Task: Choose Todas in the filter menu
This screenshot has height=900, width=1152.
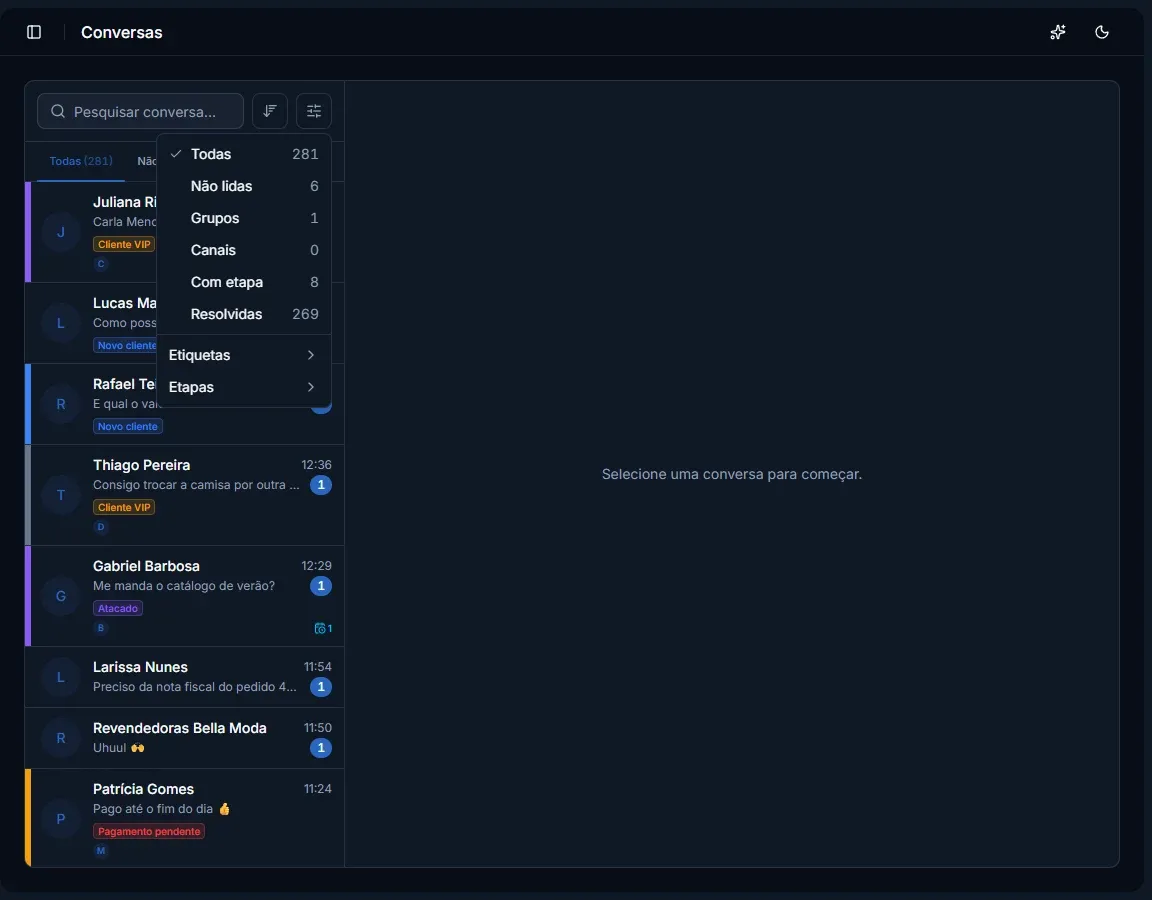Action: [x=244, y=154]
